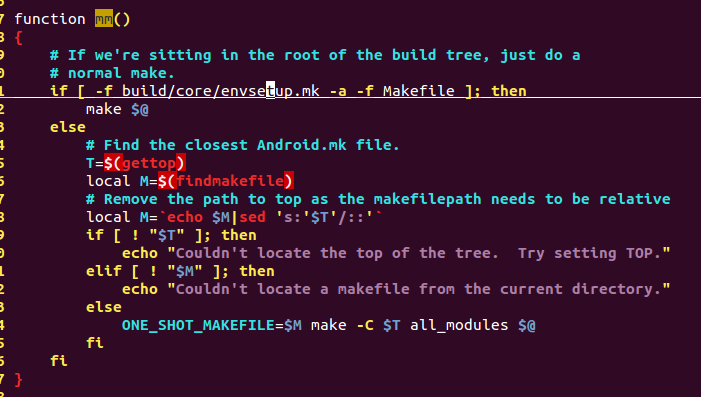Click the highlighted 'gettop' command
Viewport: 701px width, 397px height.
(149, 163)
